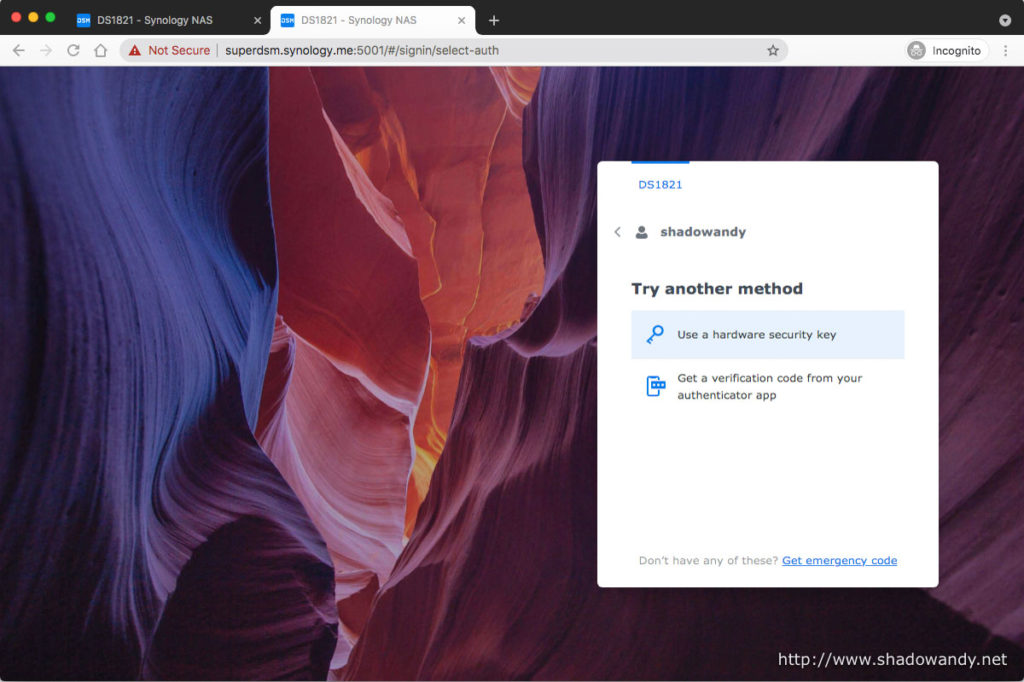Open Chrome three-dot menu
The height and width of the screenshot is (682, 1024).
pyautogui.click(x=1005, y=50)
